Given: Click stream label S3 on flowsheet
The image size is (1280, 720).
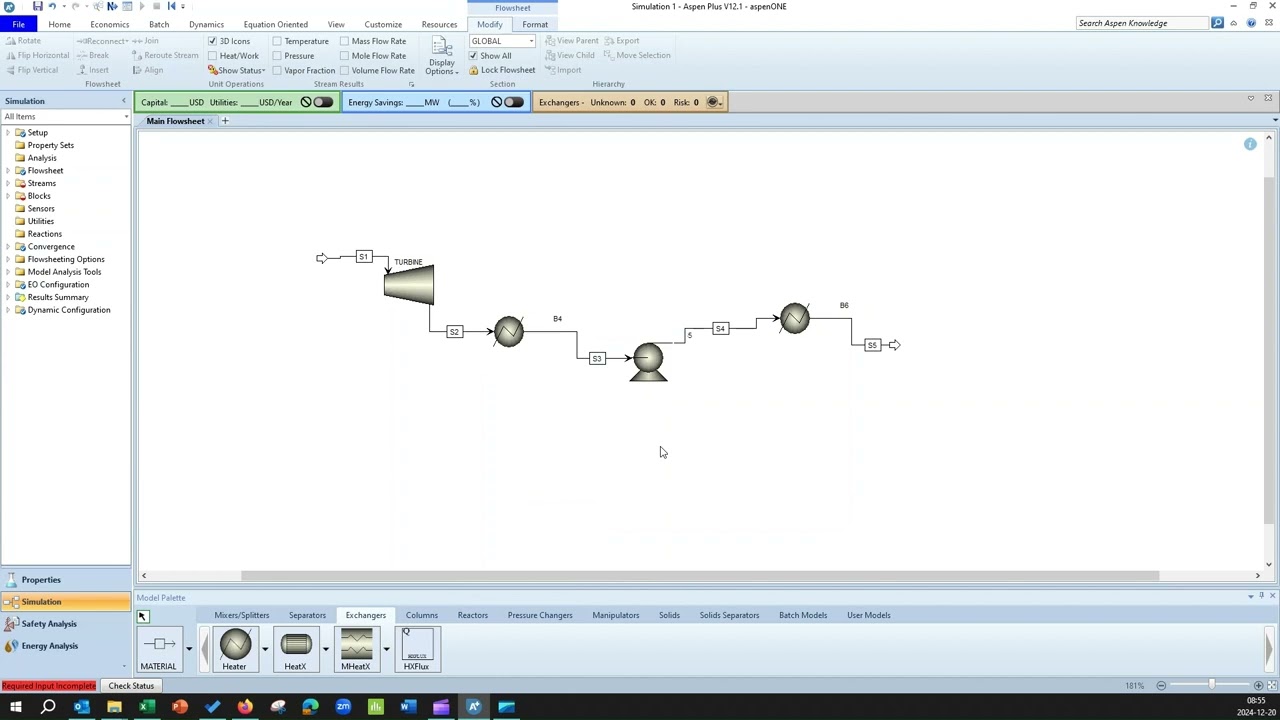Looking at the screenshot, I should click(597, 358).
